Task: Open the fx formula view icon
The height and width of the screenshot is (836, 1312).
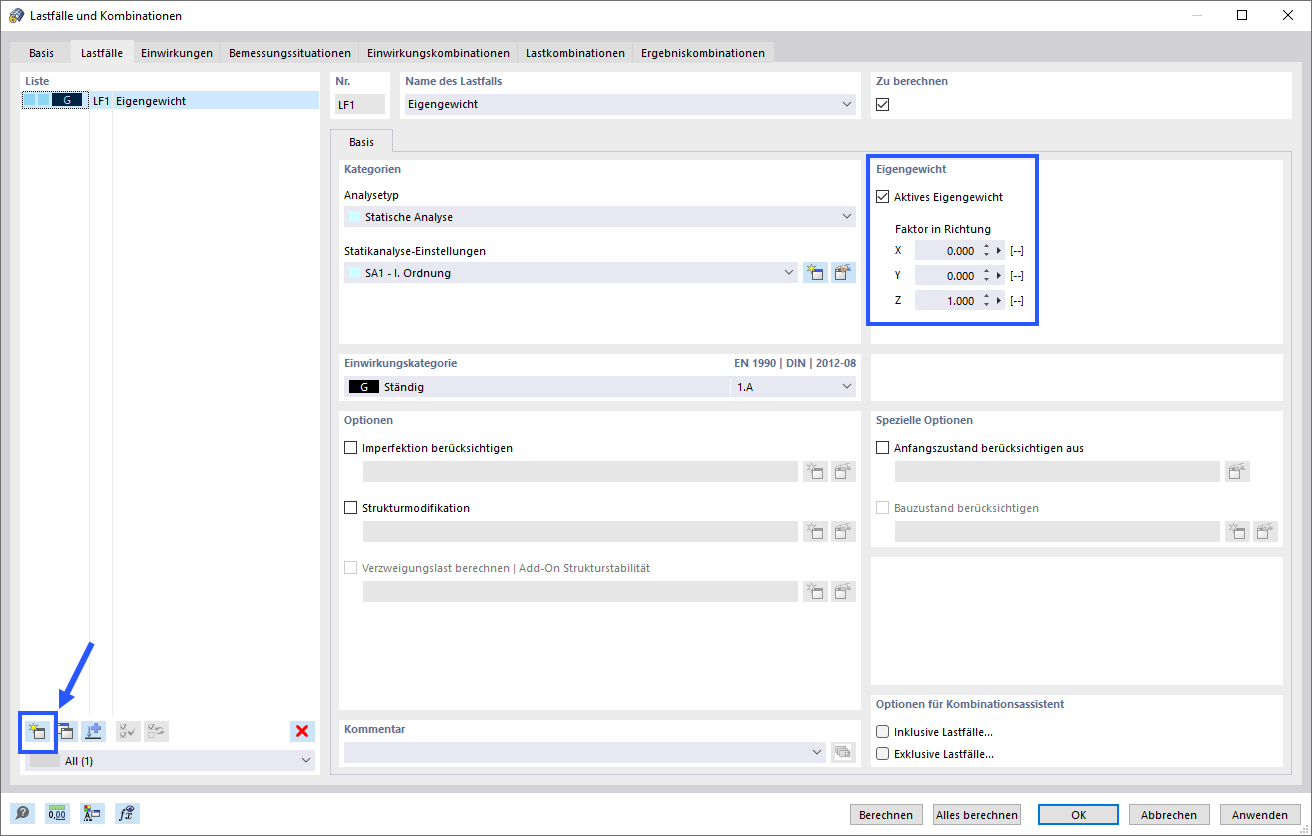Action: pos(127,814)
